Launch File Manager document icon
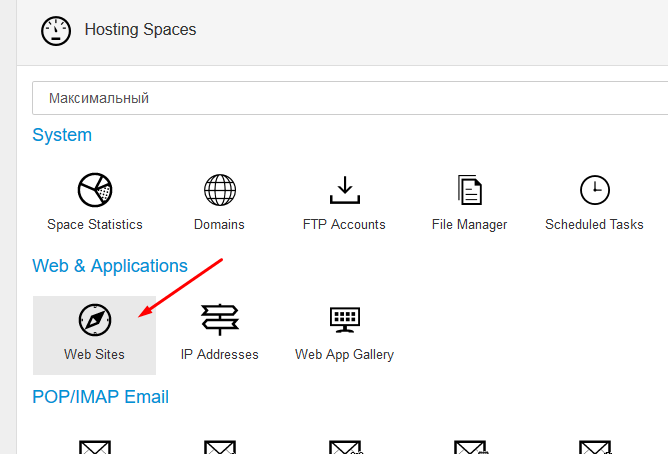The width and height of the screenshot is (668, 454). point(469,190)
